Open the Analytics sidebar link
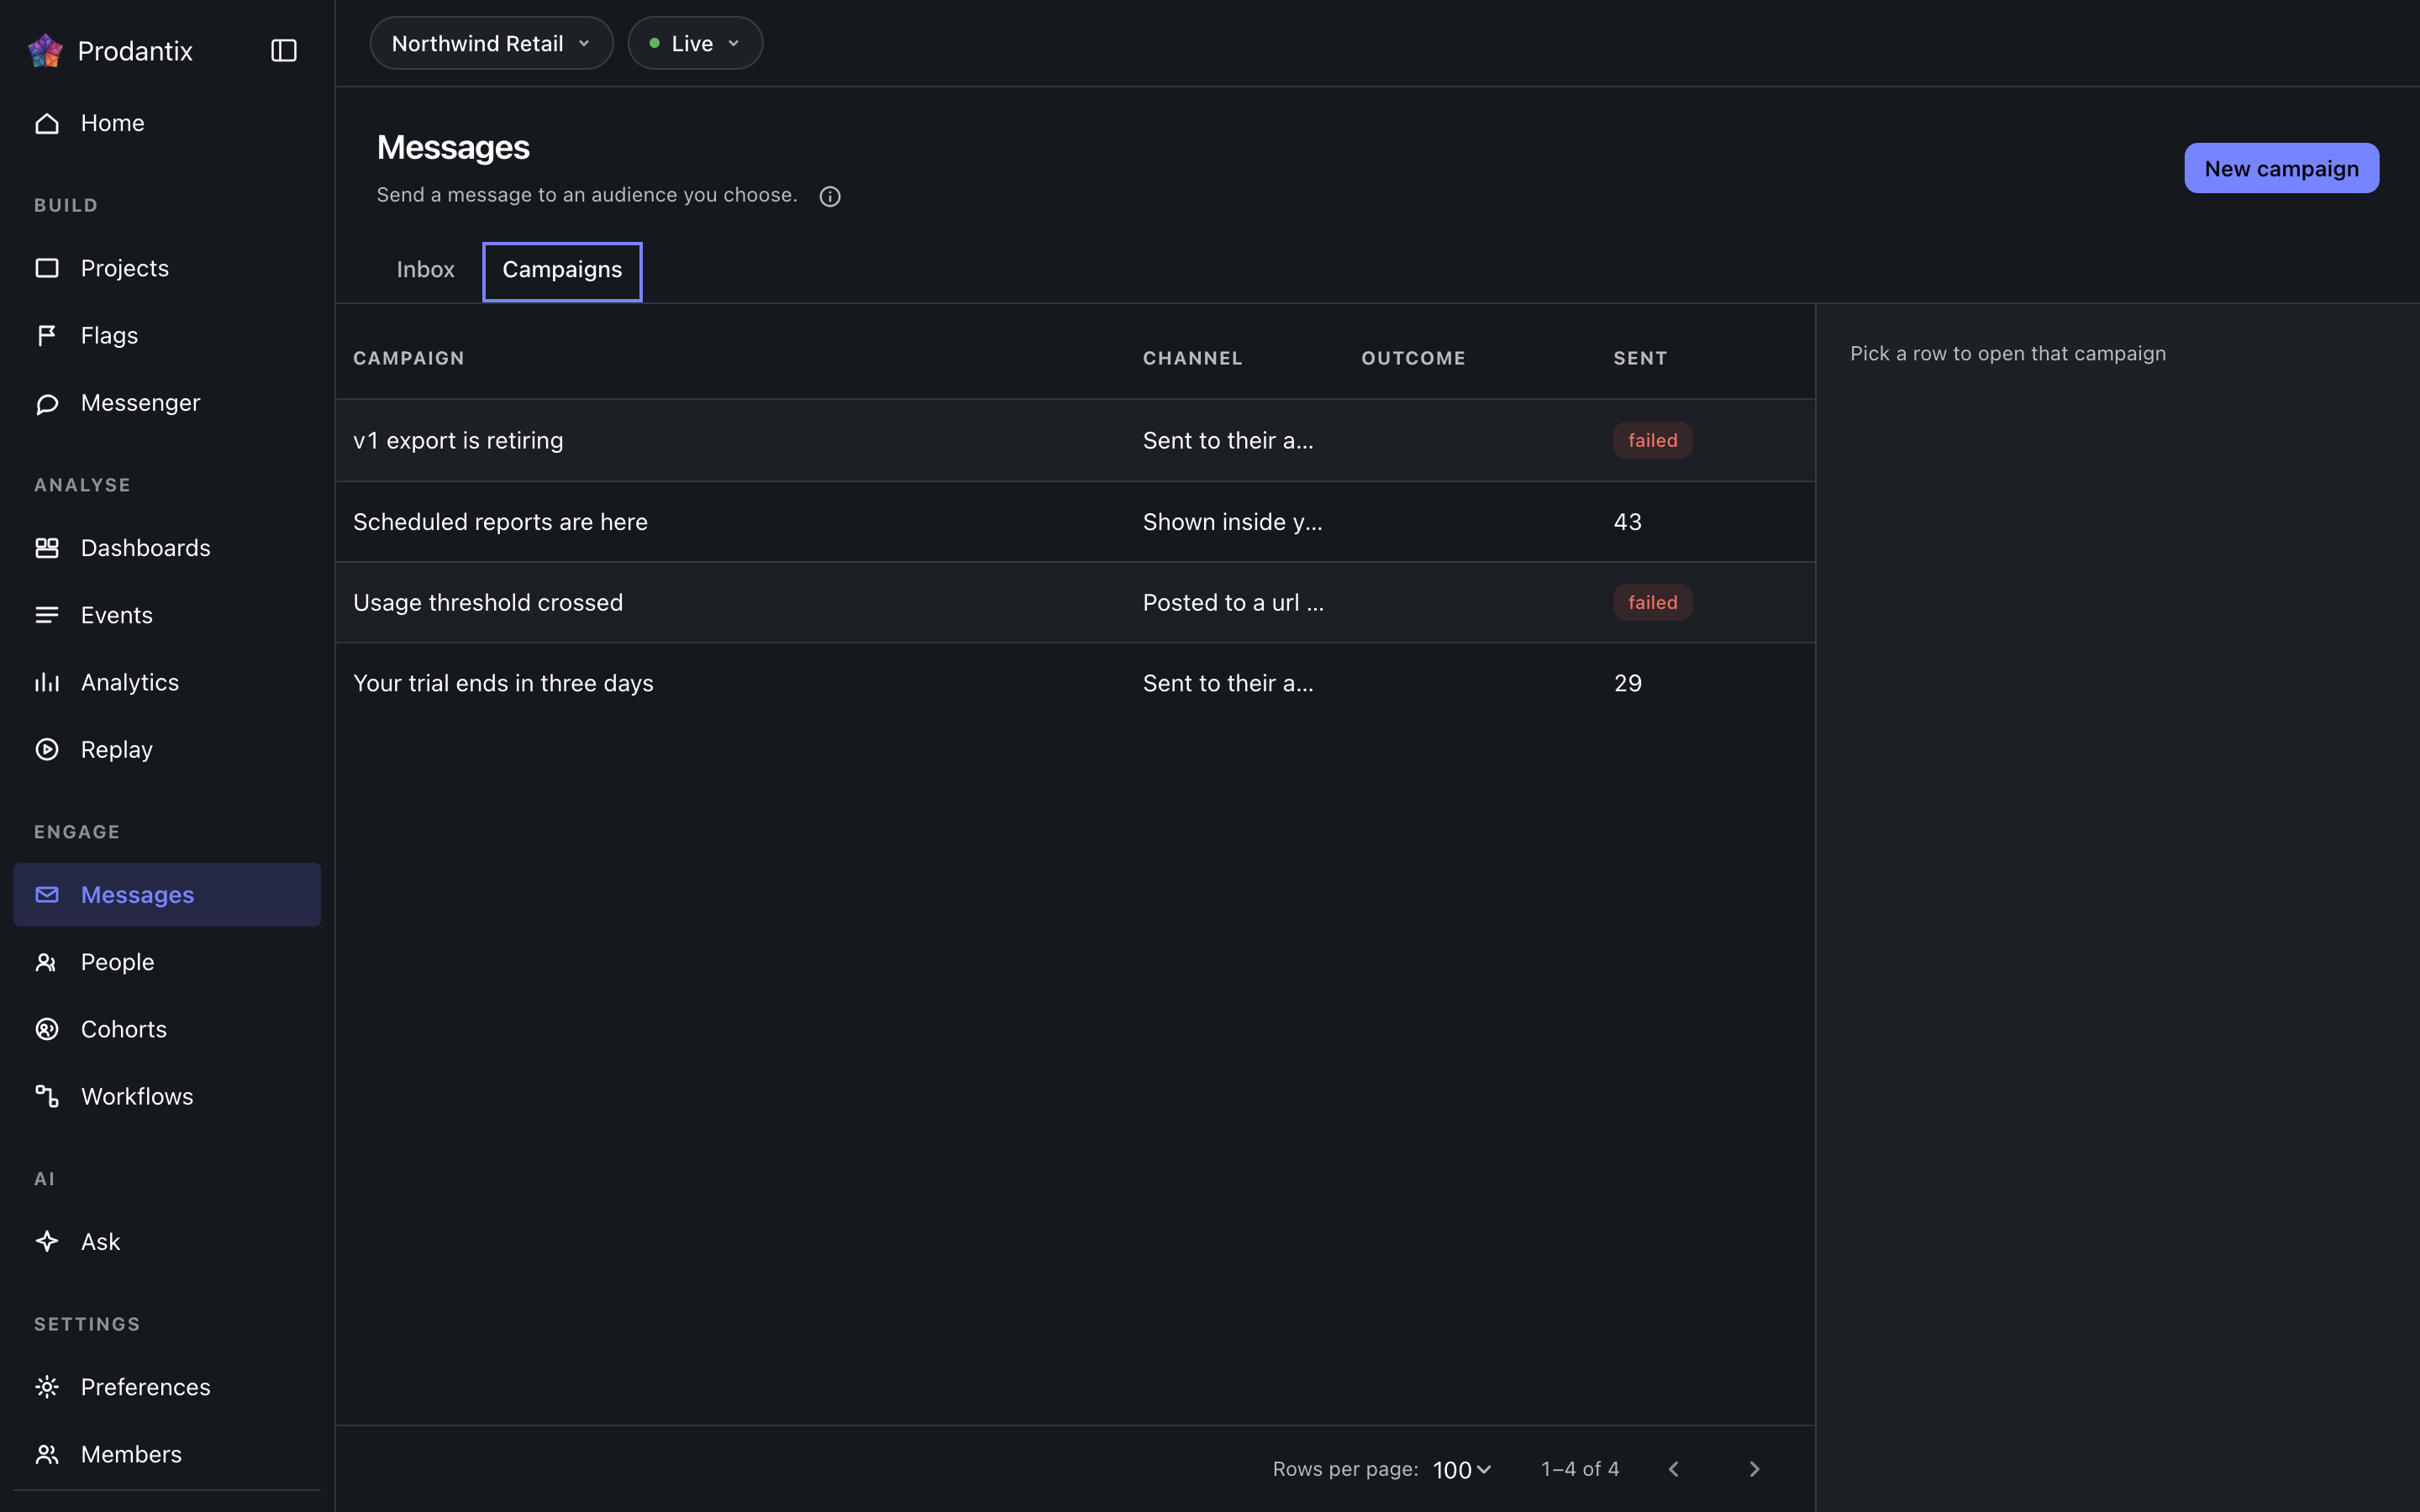 [167, 682]
